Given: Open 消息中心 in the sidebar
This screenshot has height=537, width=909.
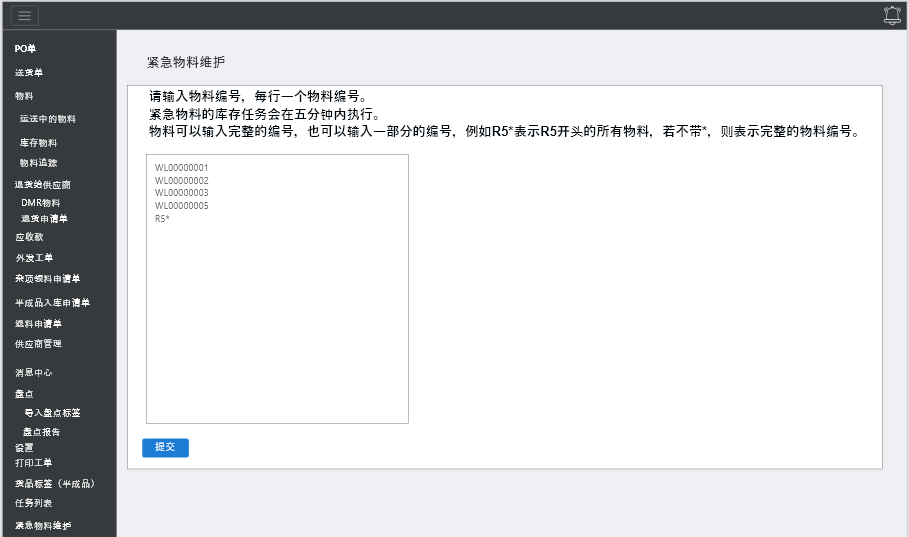Looking at the screenshot, I should 34,372.
